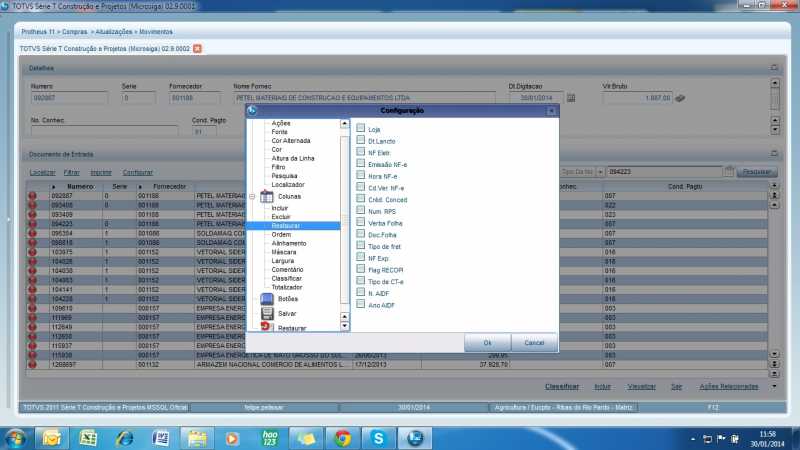
Task: Close the Configuração dialog with X
Action: 551,111
